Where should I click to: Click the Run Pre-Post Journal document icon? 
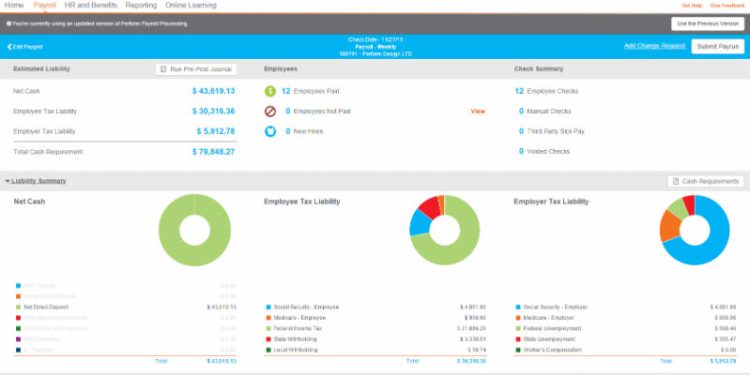click(x=163, y=69)
